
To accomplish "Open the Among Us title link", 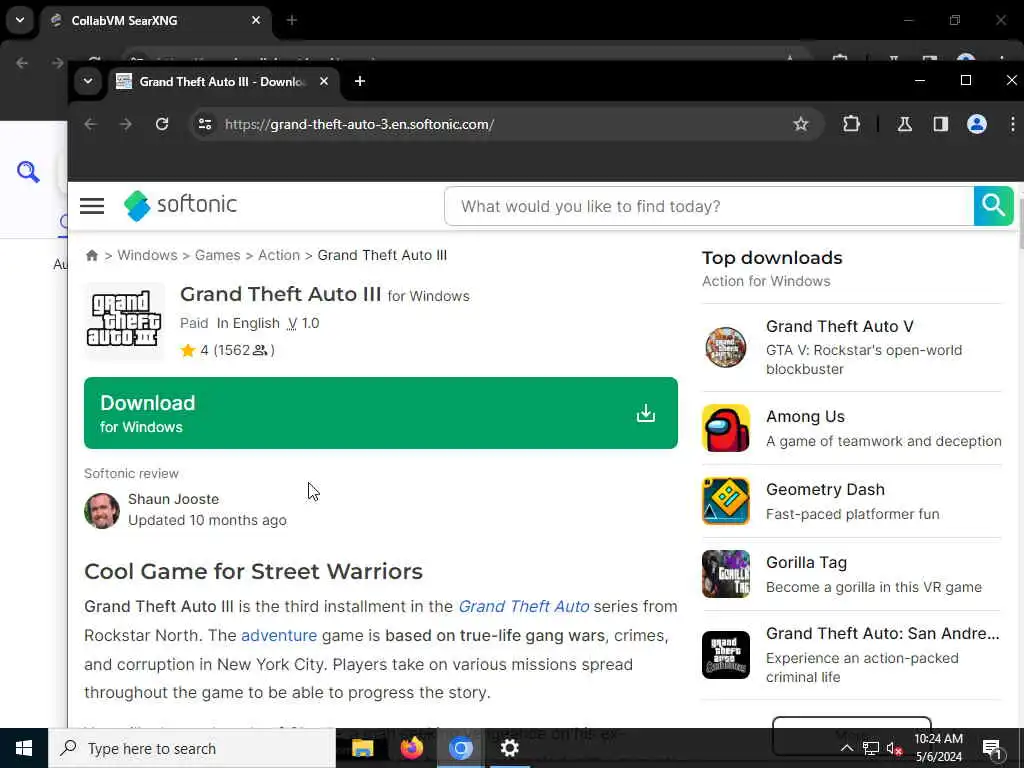I will tap(805, 417).
